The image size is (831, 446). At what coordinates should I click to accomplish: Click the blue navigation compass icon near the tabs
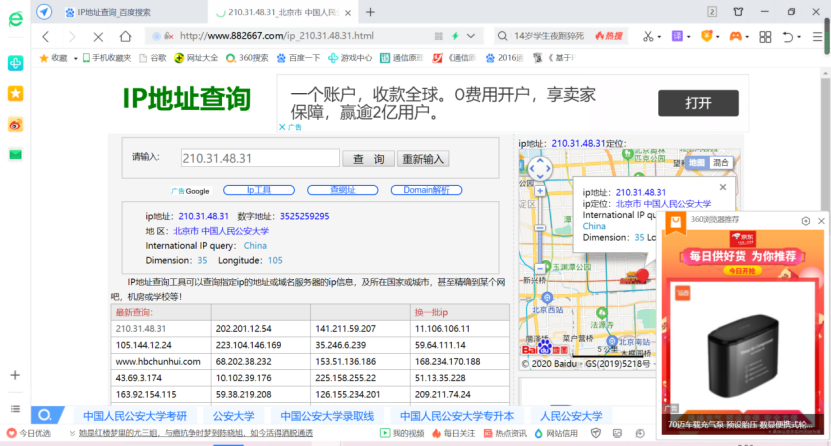pos(44,12)
